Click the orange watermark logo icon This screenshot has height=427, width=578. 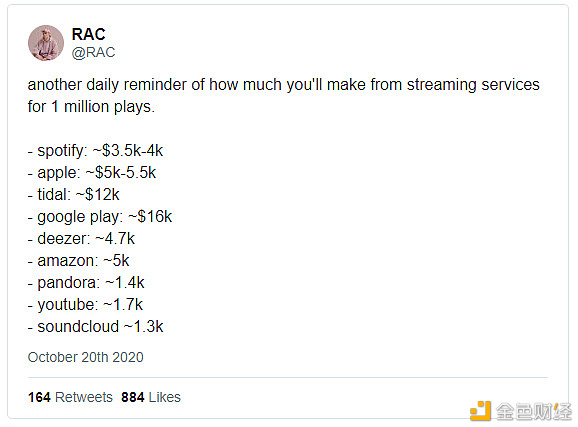(480, 411)
